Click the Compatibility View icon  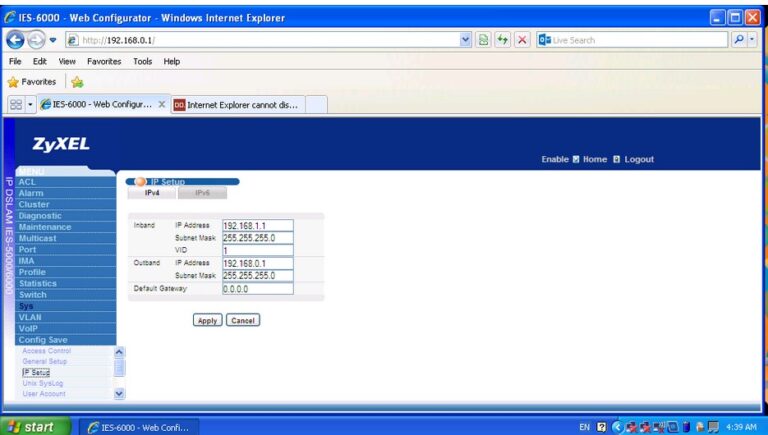[x=483, y=40]
